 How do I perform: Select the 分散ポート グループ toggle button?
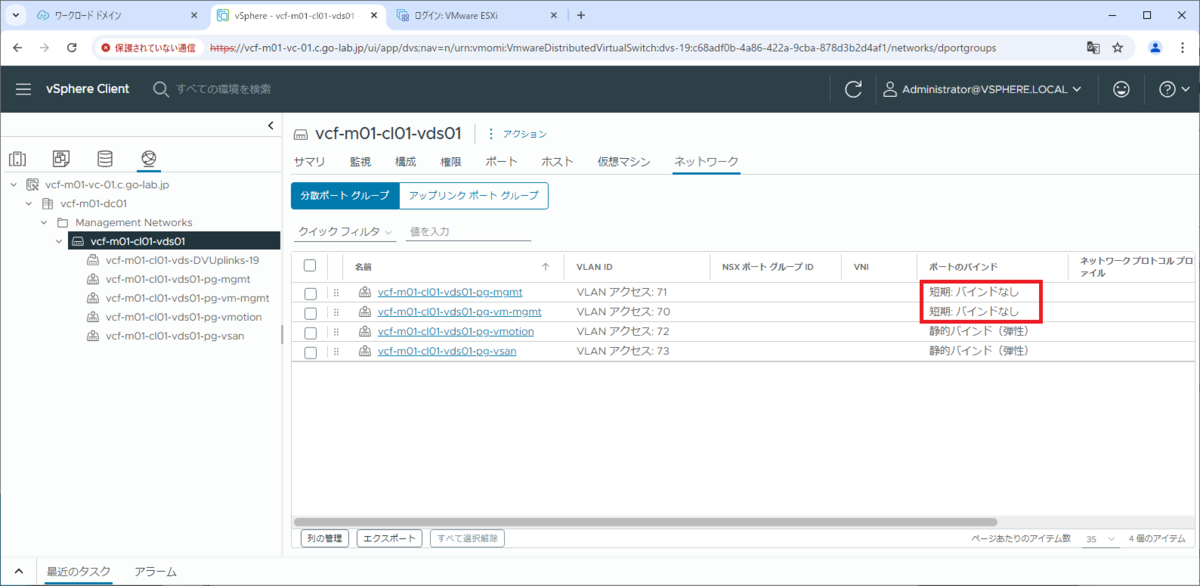(x=345, y=196)
